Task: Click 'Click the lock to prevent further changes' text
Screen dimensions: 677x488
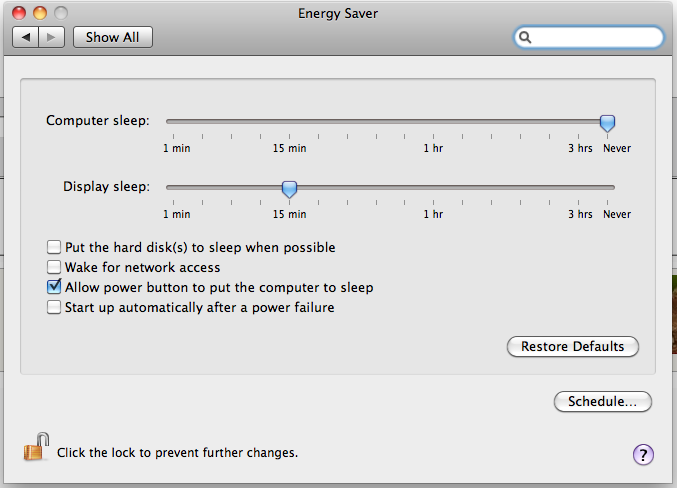Action: point(177,453)
